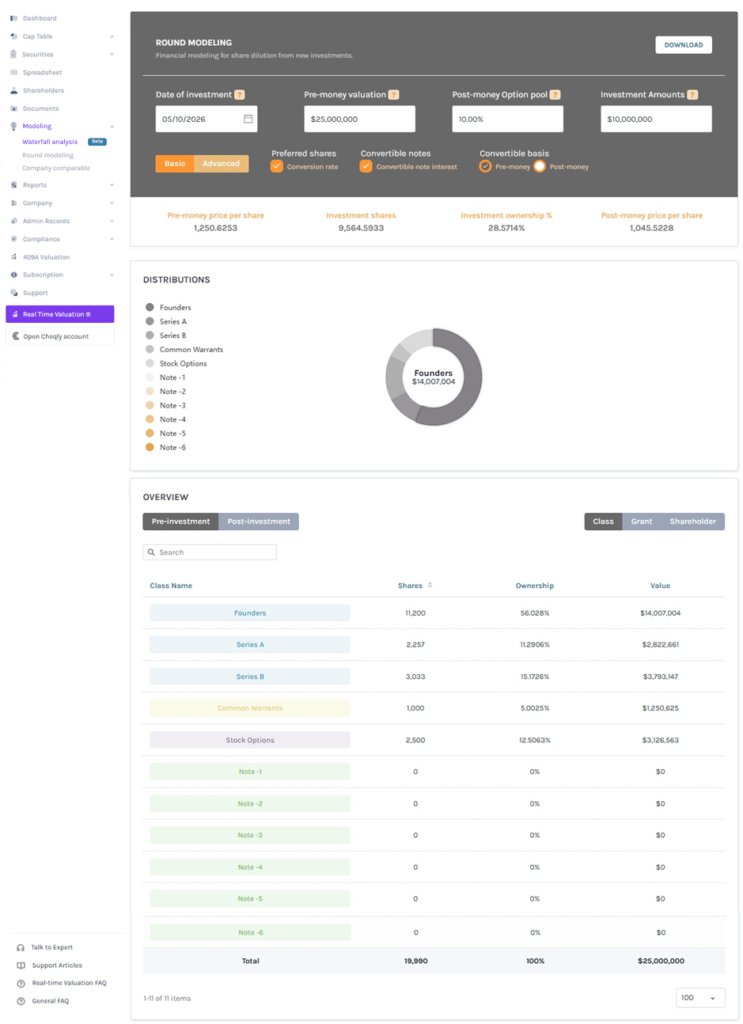Click the Talk to Expert headset icon
Screen dimensions: 743x1024
pyautogui.click(x=21, y=948)
